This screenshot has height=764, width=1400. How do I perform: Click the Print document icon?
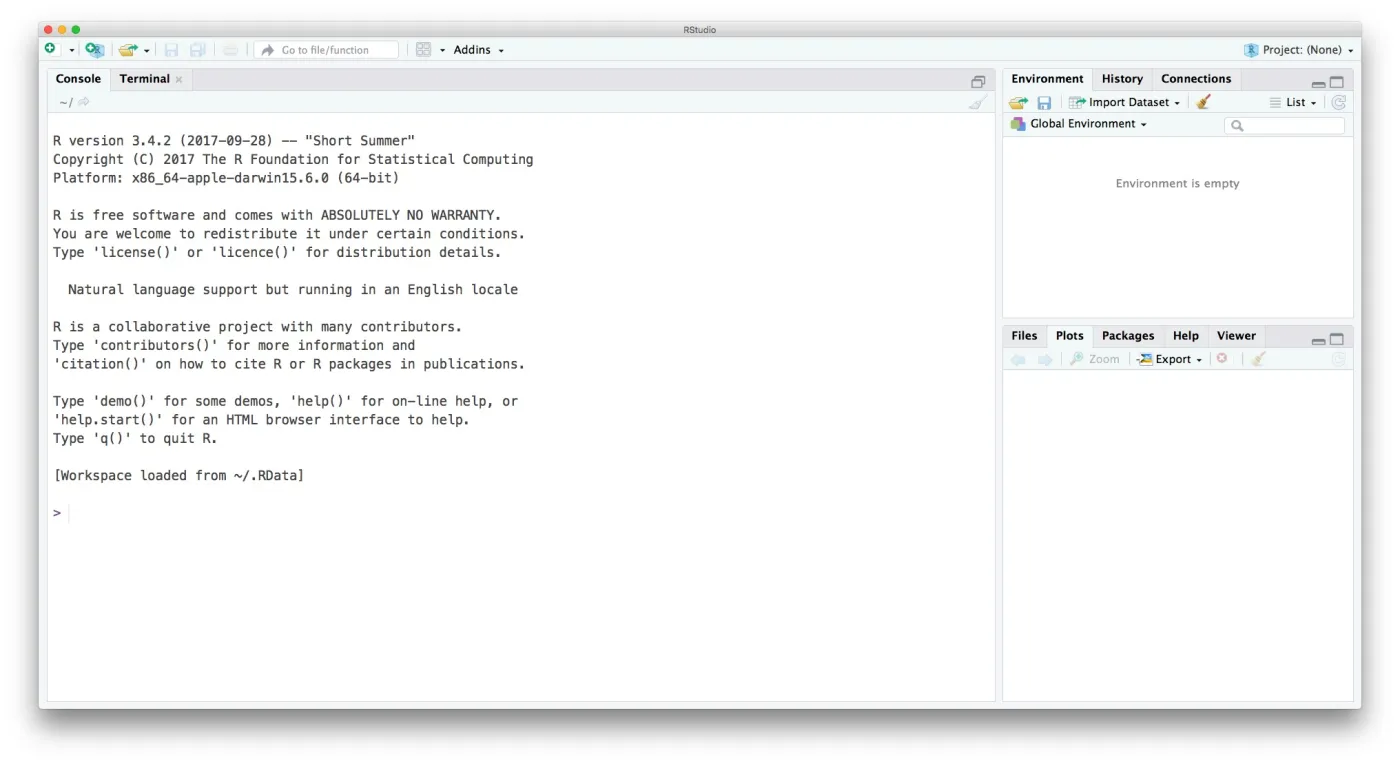click(x=230, y=49)
